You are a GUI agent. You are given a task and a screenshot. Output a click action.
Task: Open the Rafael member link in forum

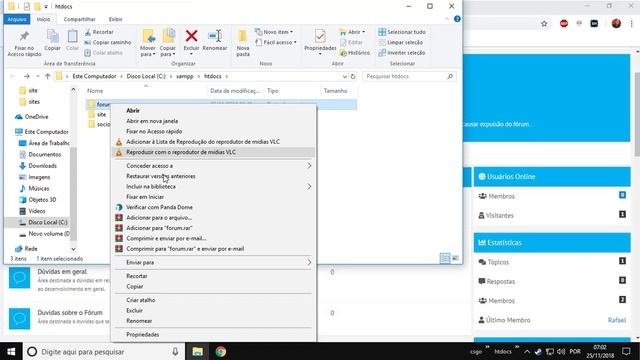point(617,320)
